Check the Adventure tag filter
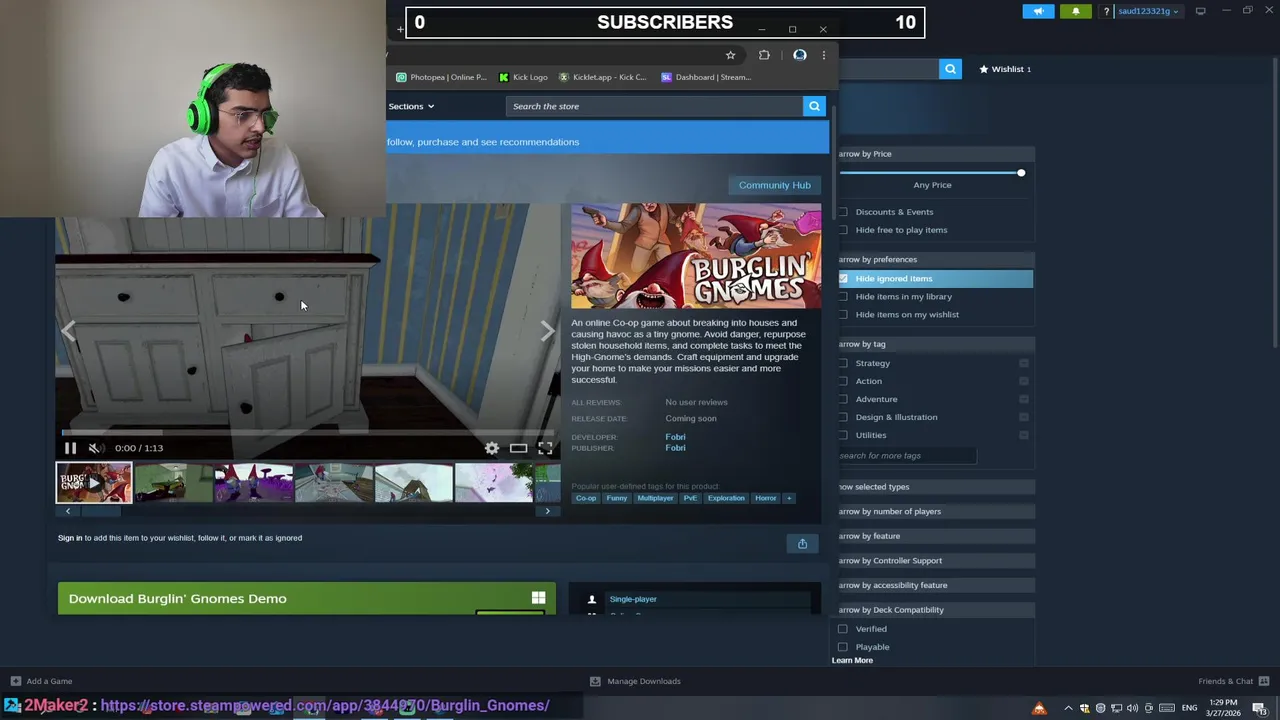The height and width of the screenshot is (720, 1280). pos(843,399)
